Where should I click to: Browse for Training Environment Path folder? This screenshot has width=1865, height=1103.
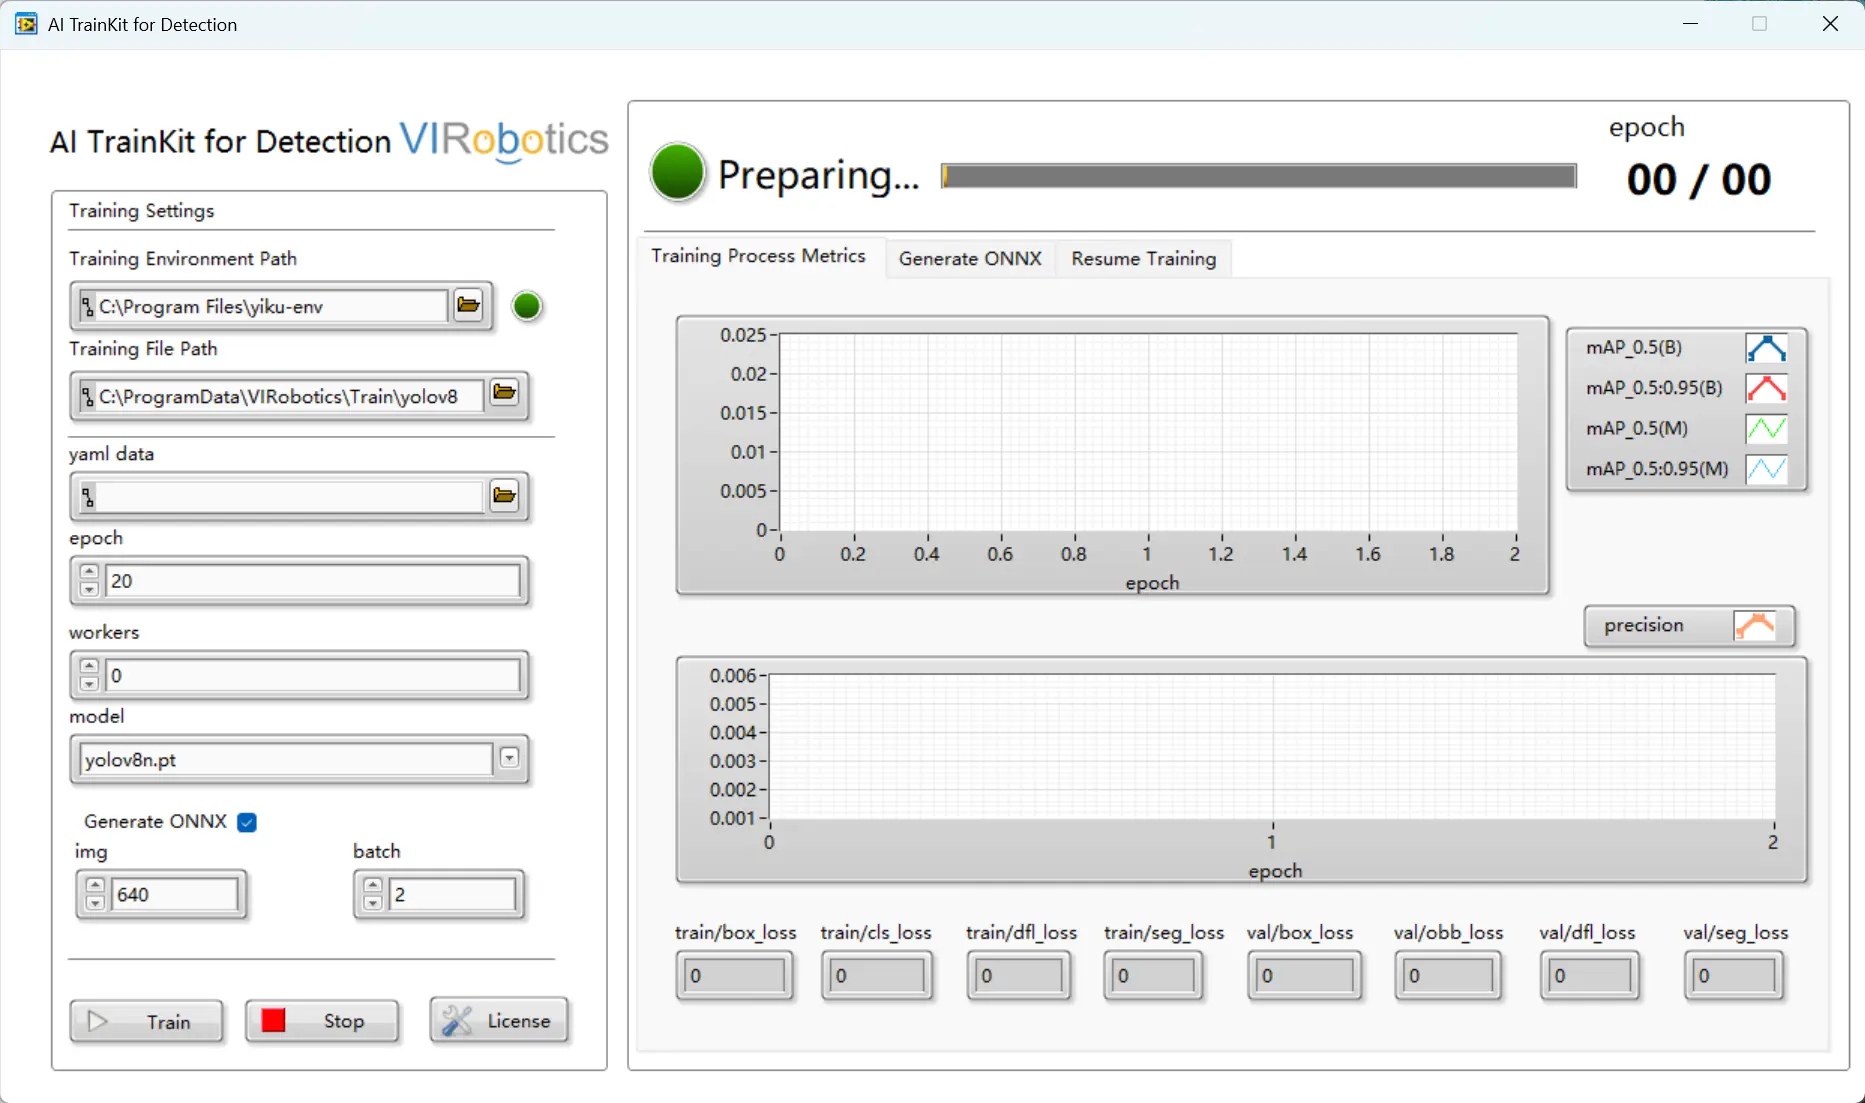[468, 305]
